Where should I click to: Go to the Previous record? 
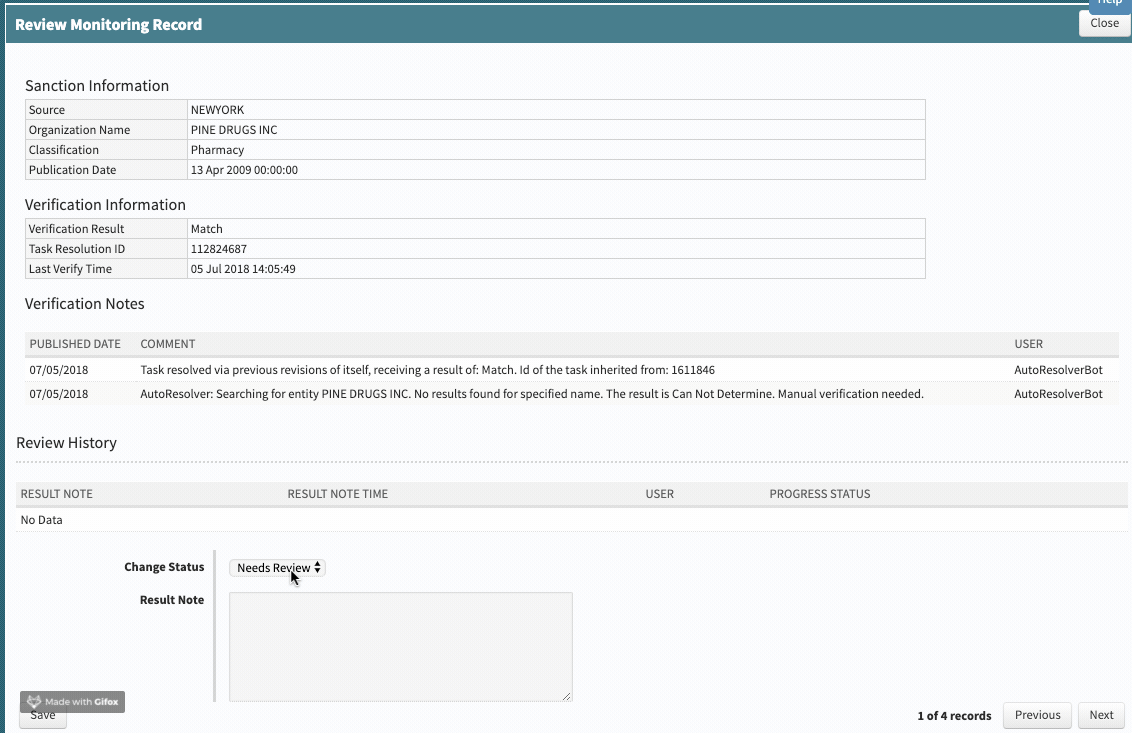coord(1037,715)
